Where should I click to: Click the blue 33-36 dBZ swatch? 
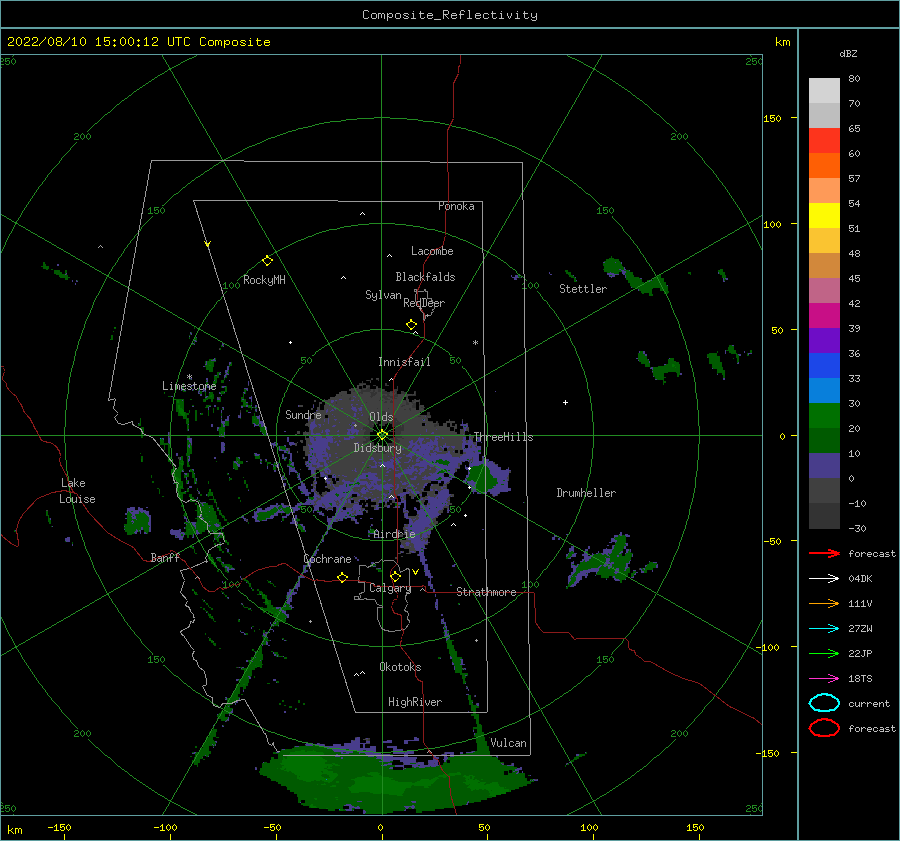(824, 366)
